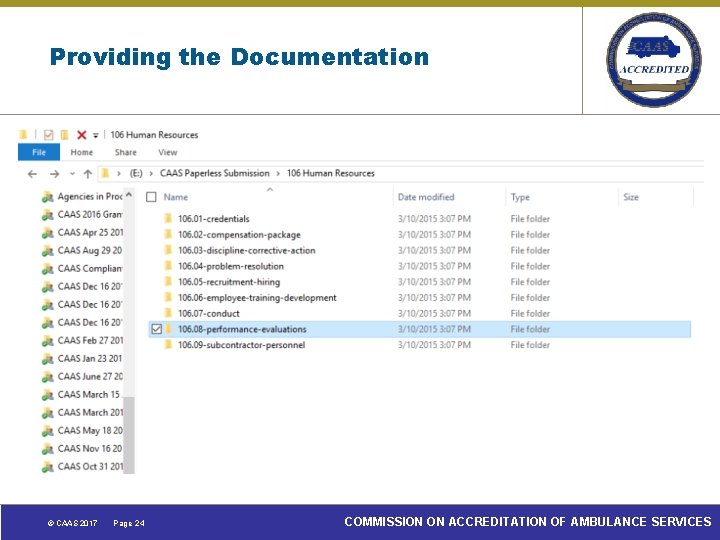Click the 106.02-compensation-package name

tap(239, 235)
